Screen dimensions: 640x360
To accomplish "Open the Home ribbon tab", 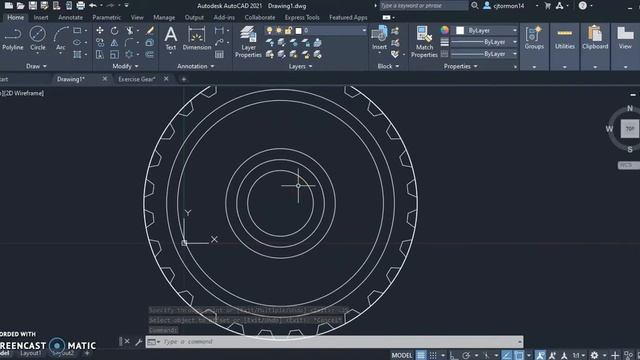I will tap(16, 18).
